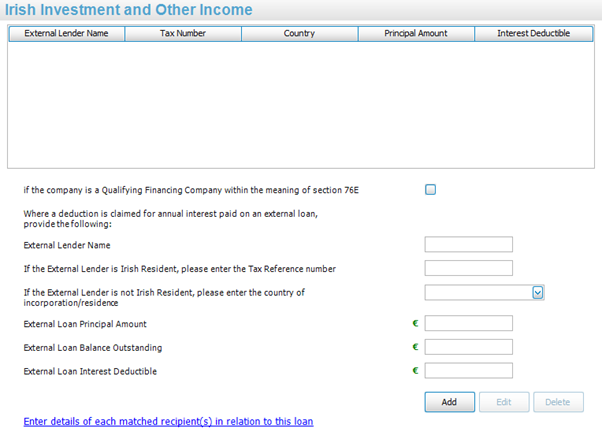Screen dimensions: 602x432
Task: Click the Interest Deductible column header
Action: pos(533,33)
